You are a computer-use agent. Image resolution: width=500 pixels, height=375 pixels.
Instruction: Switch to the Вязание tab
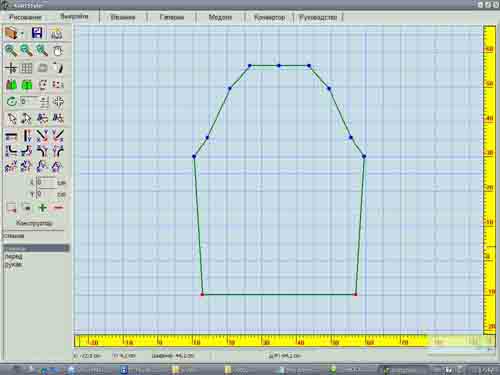(x=123, y=17)
